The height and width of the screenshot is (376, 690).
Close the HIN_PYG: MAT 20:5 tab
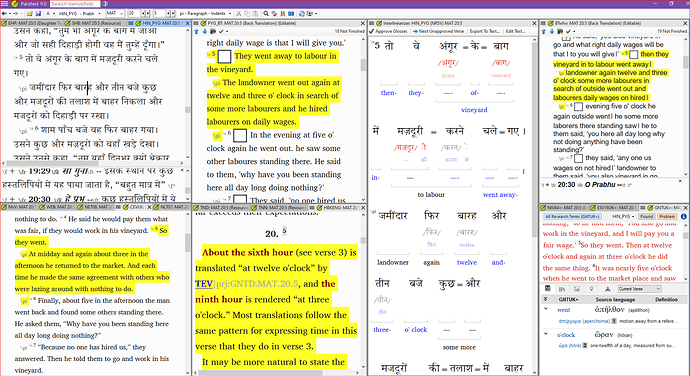click(187, 23)
